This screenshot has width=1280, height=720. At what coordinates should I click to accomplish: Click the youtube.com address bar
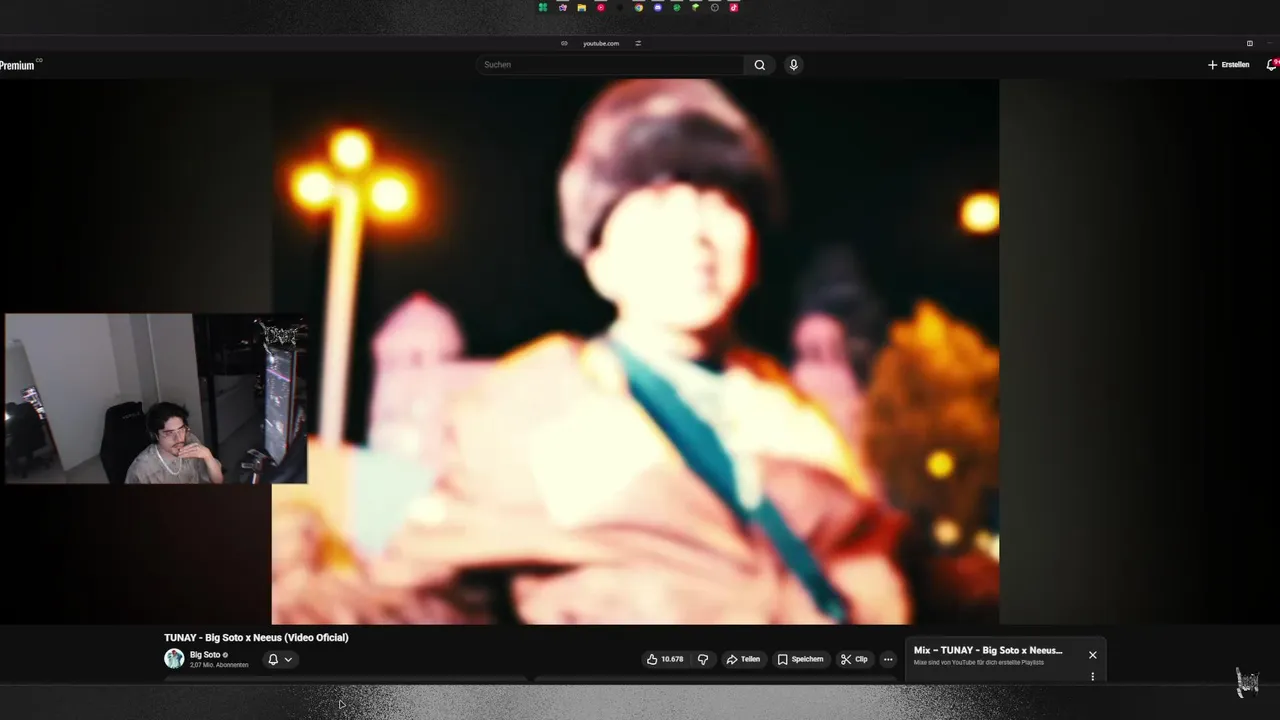click(x=601, y=43)
